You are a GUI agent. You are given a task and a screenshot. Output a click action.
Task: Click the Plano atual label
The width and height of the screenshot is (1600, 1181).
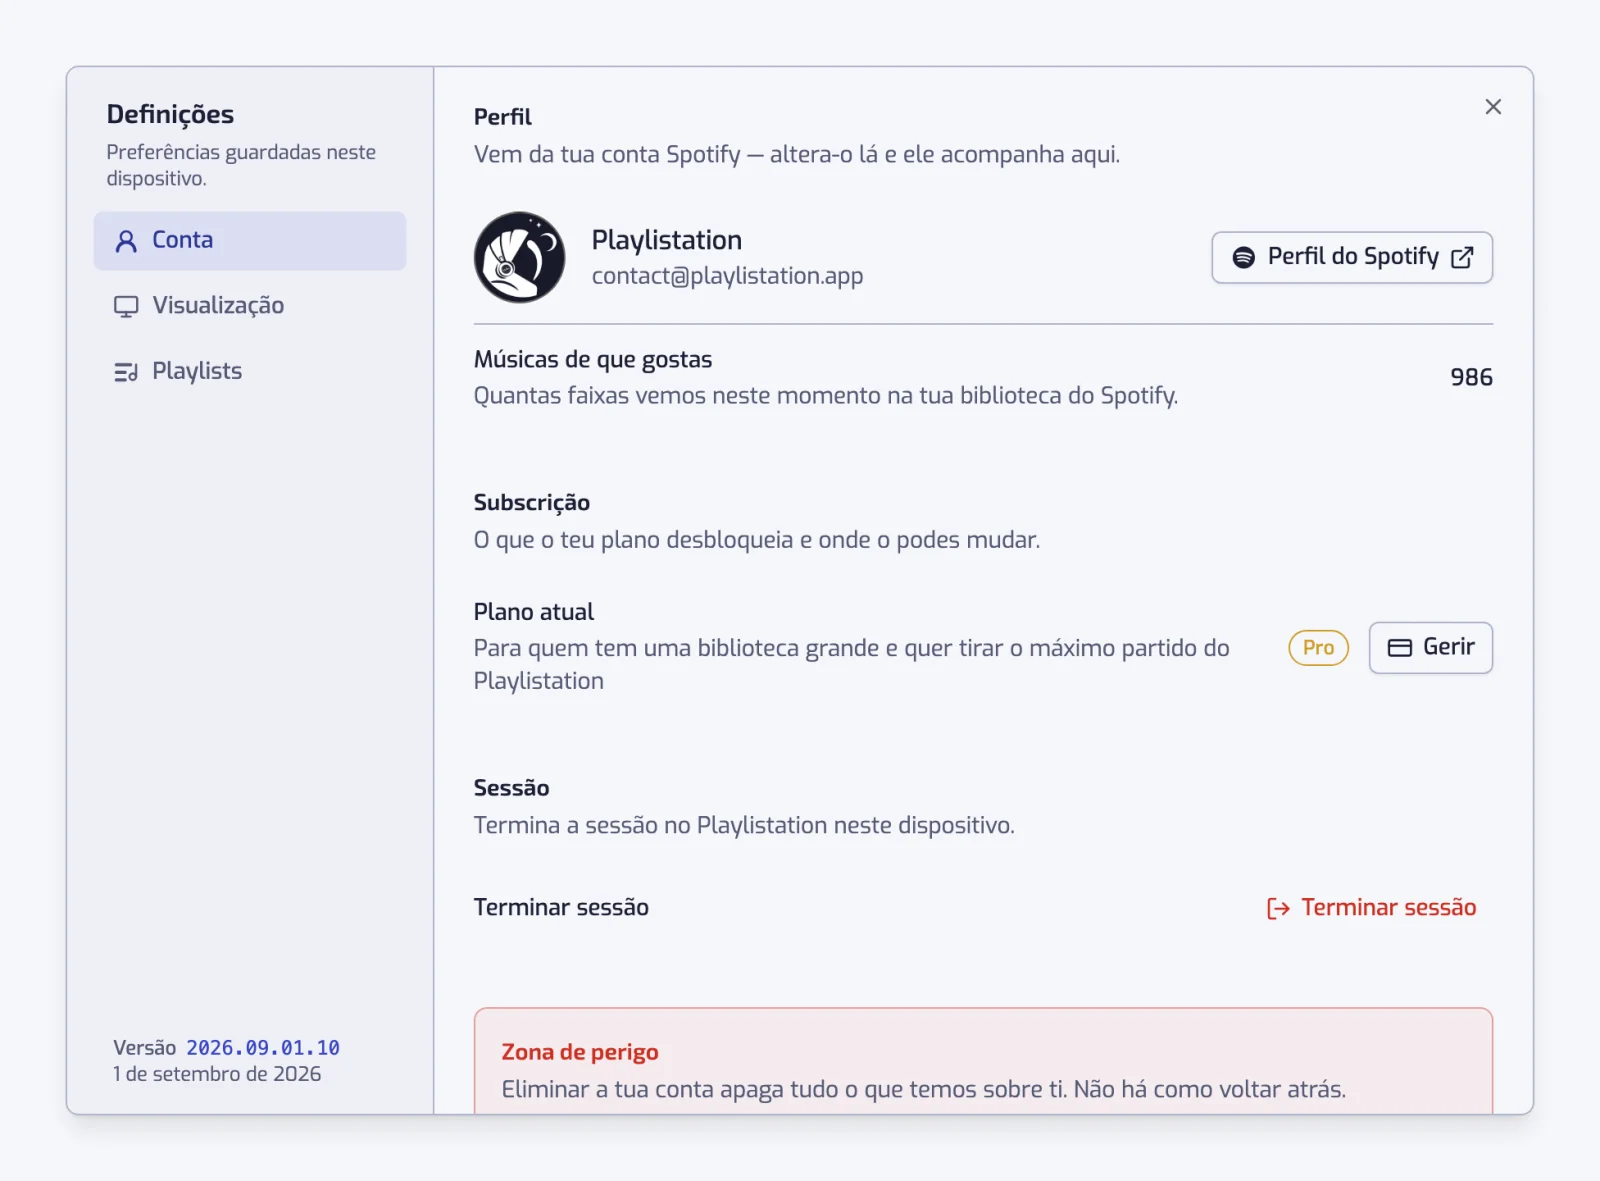tap(534, 612)
